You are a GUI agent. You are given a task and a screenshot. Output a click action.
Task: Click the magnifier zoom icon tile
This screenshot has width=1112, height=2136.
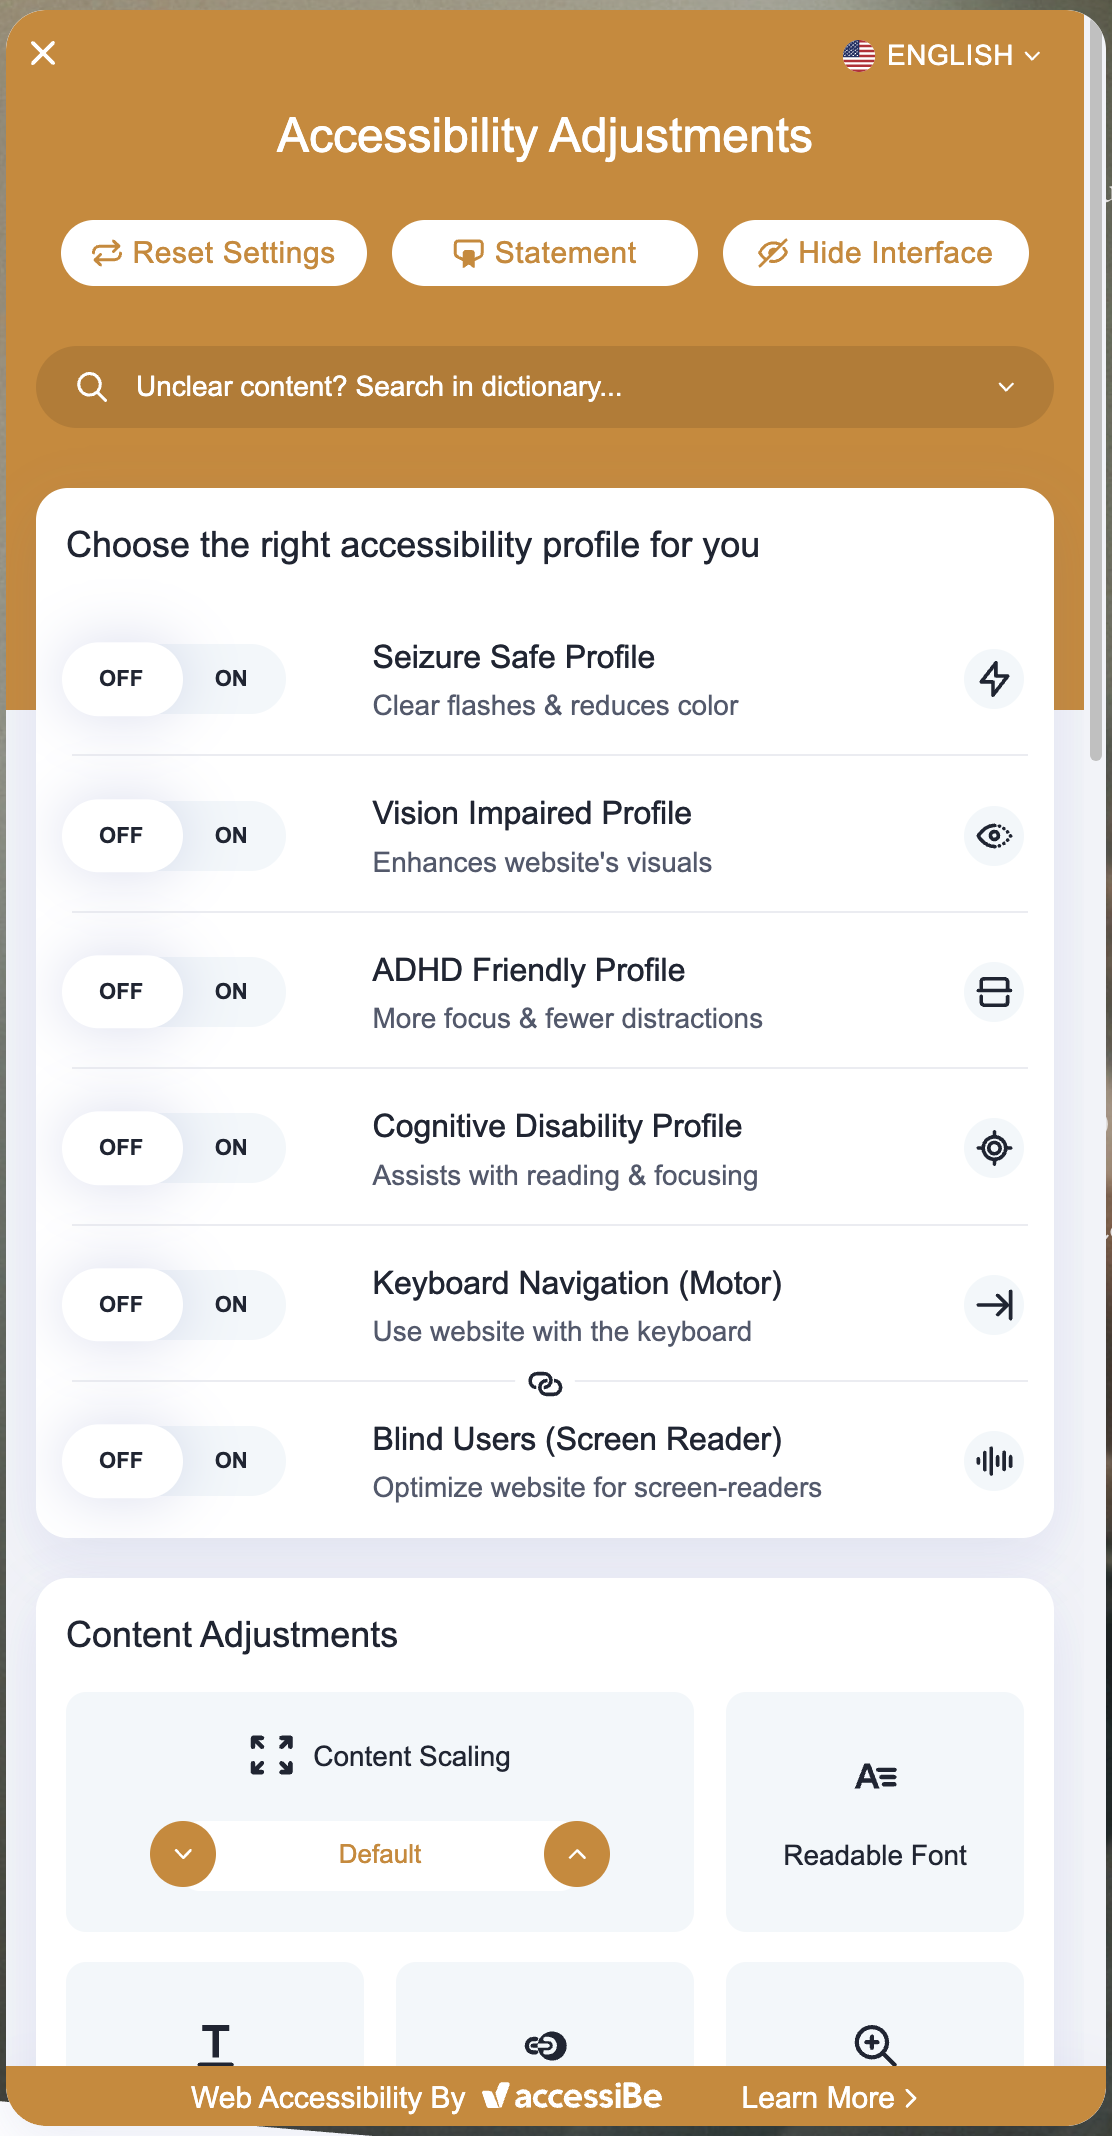(875, 2014)
